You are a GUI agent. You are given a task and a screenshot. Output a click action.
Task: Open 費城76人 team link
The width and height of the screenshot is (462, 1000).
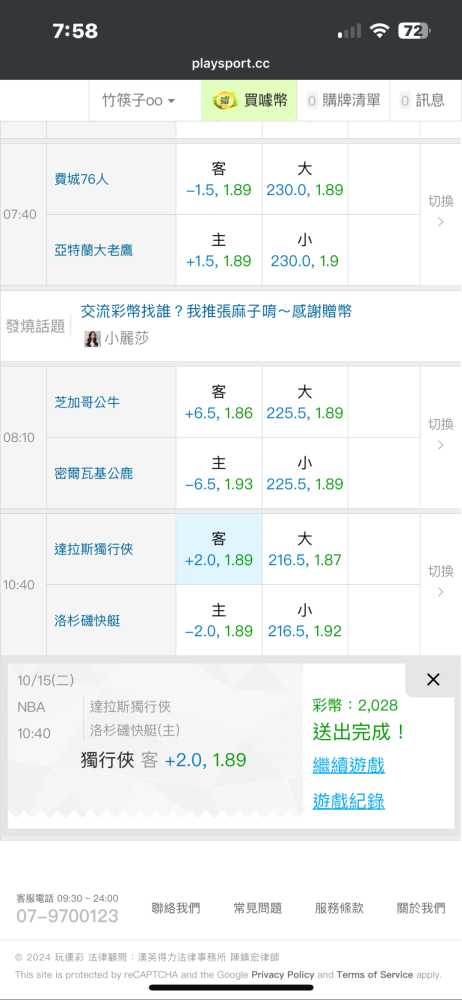click(x=82, y=179)
